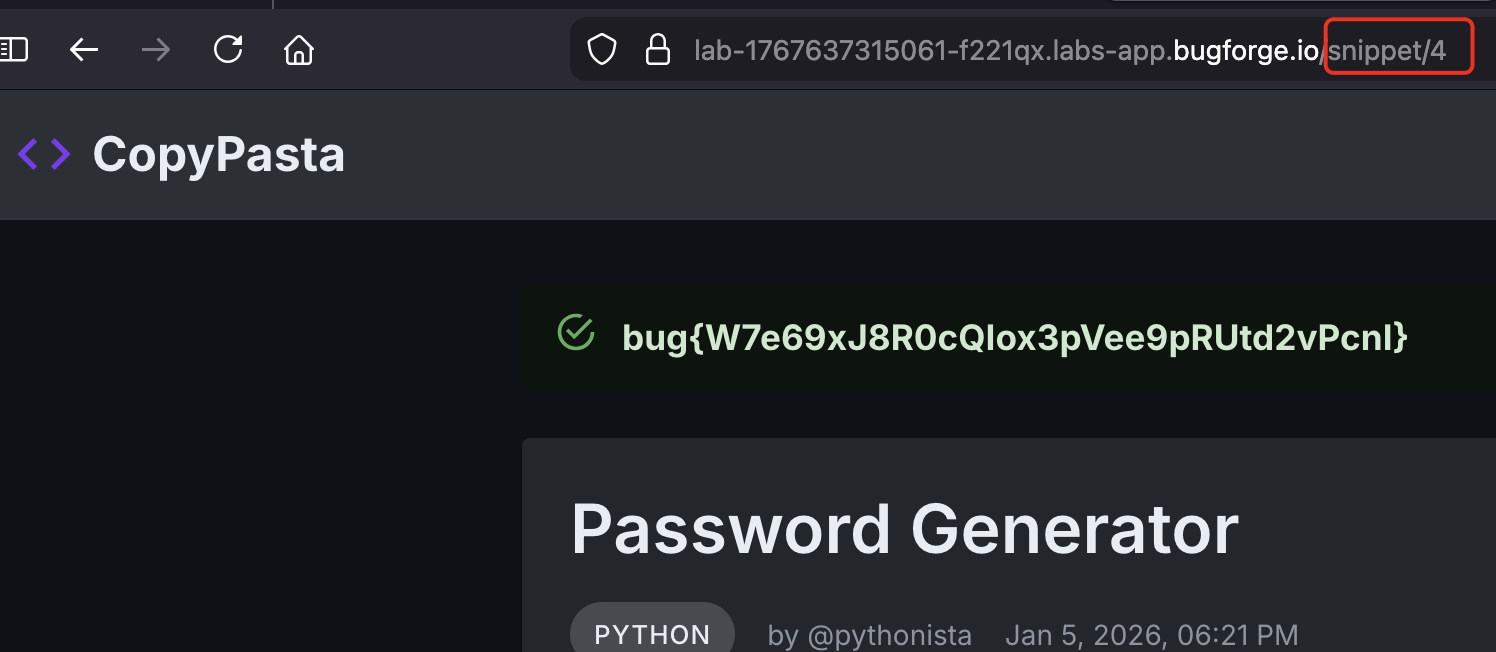Click the green success checkmark icon
1496x652 pixels.
point(576,333)
